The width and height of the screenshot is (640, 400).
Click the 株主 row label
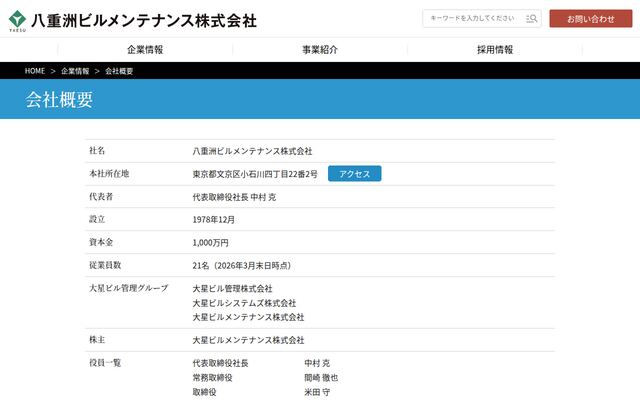(x=97, y=340)
